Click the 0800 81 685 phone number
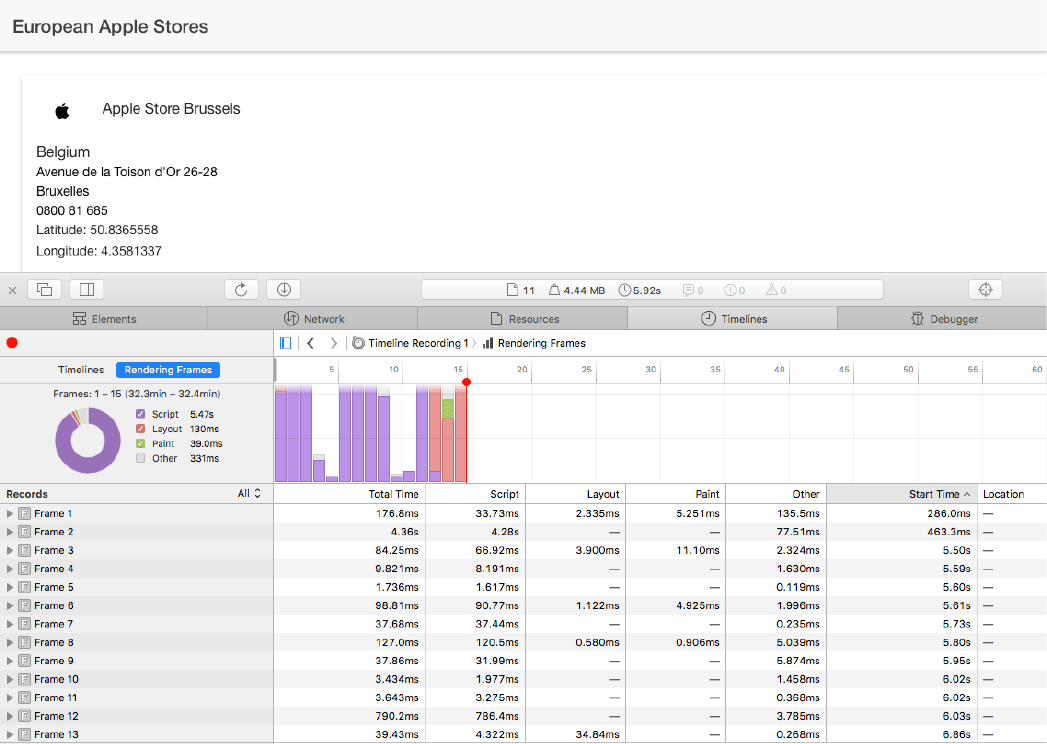 71,210
